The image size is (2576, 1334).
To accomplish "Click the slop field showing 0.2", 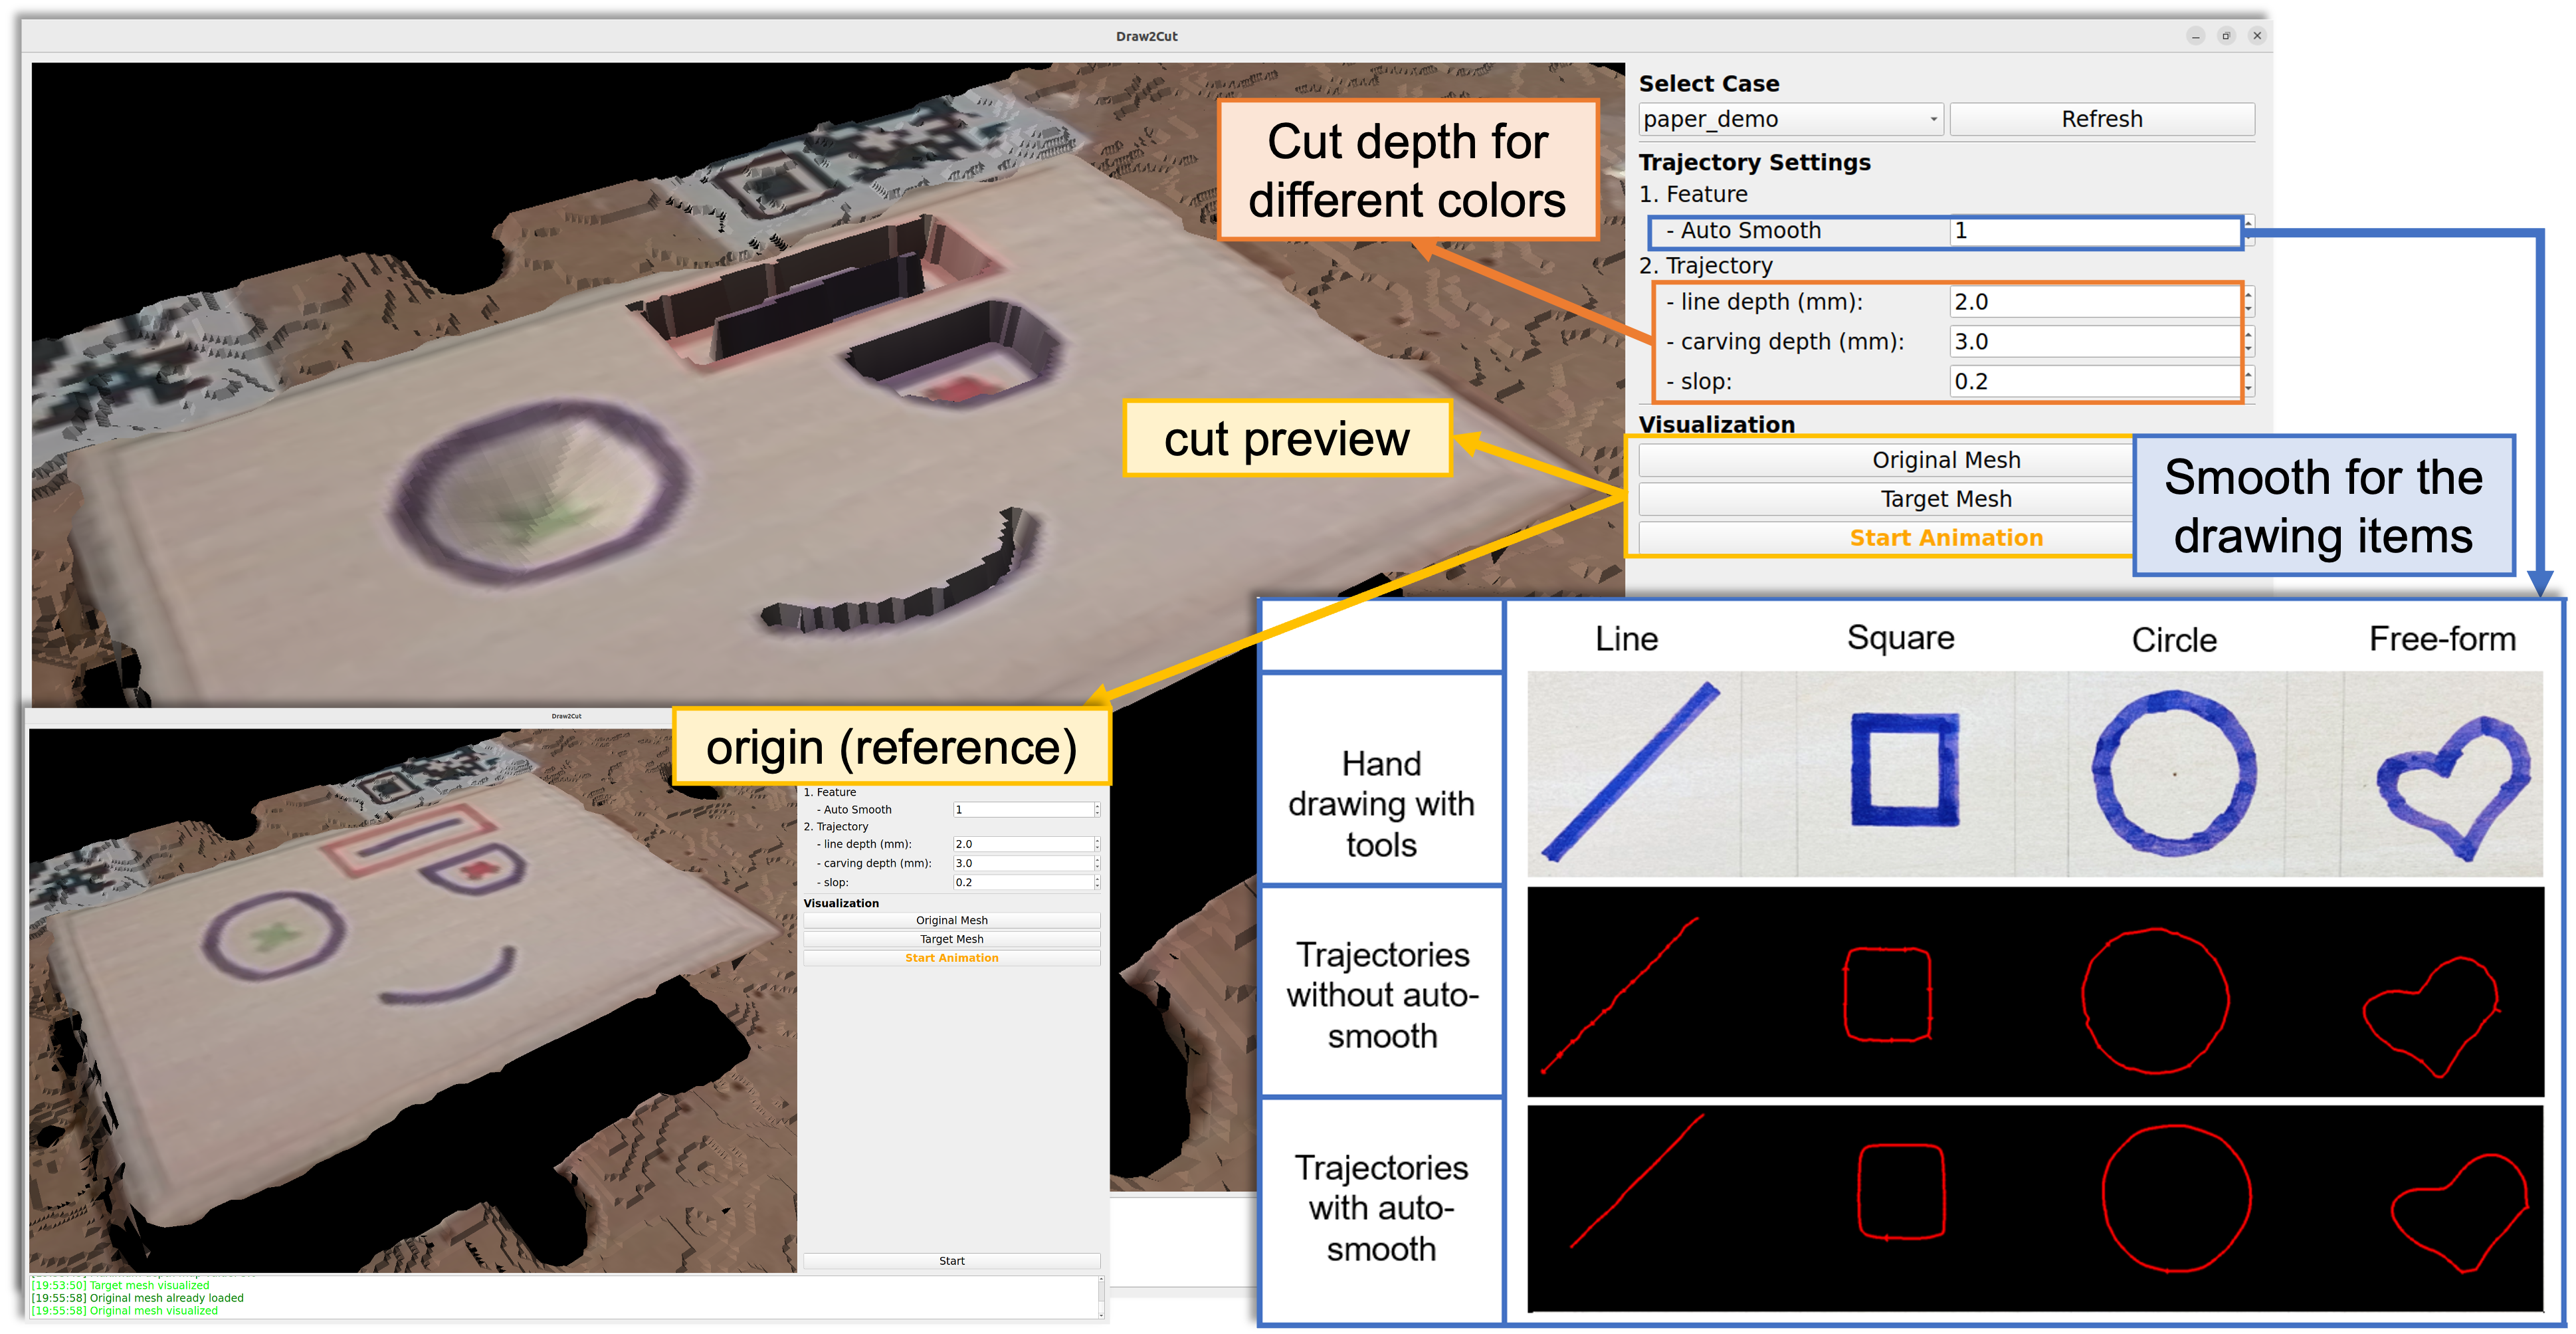I will (2095, 382).
